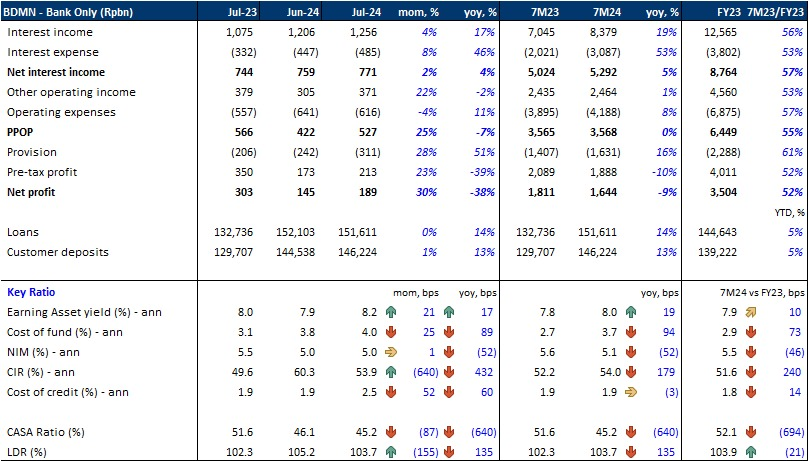Click the red down arrow beside Cost of fund 94
Screen dimensions: 808x461
(631, 332)
